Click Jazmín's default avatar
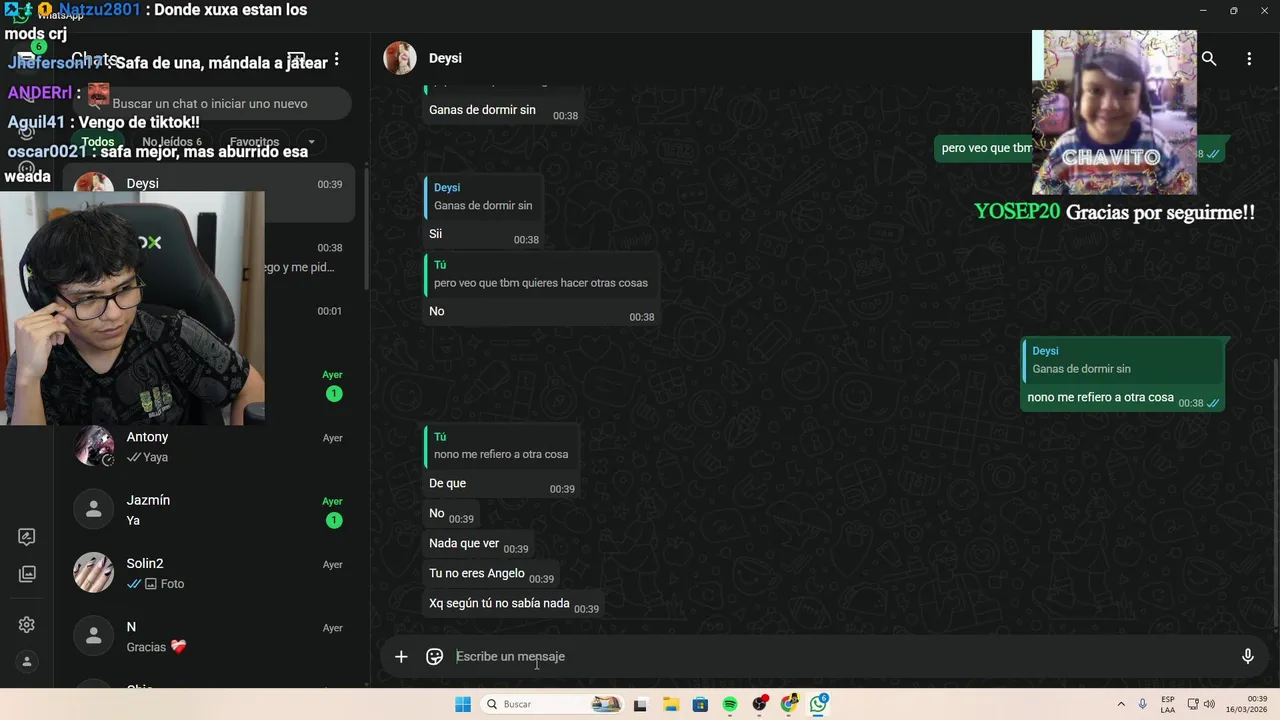The image size is (1280, 720). point(94,510)
